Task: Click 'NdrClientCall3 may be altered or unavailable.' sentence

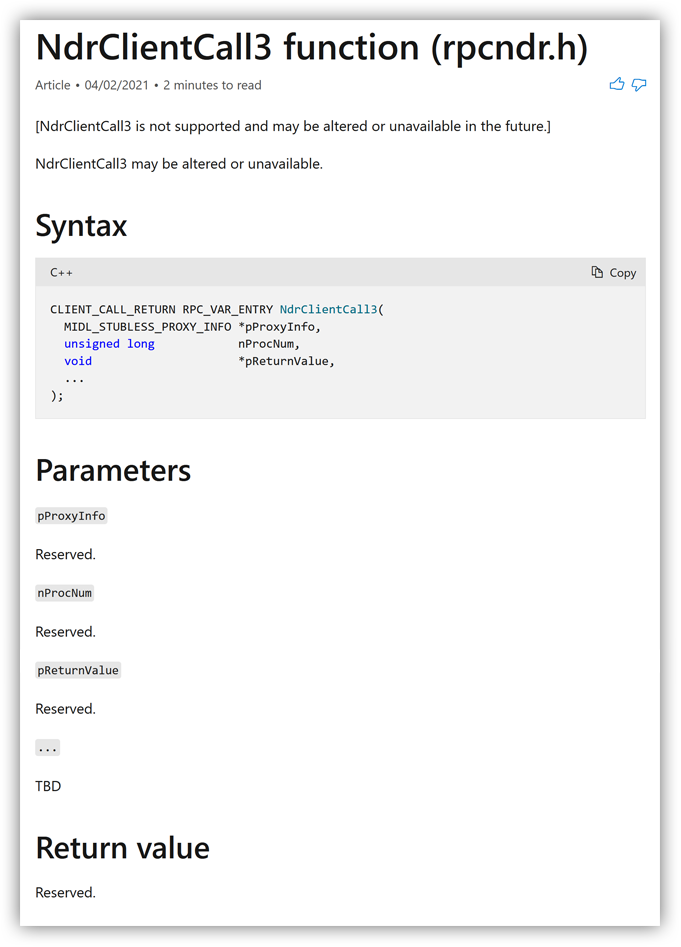Action: pos(179,164)
